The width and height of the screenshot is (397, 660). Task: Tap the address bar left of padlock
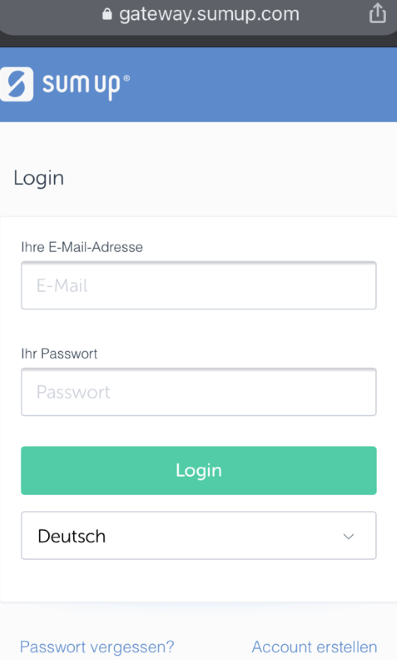pyautogui.click(x=51, y=14)
